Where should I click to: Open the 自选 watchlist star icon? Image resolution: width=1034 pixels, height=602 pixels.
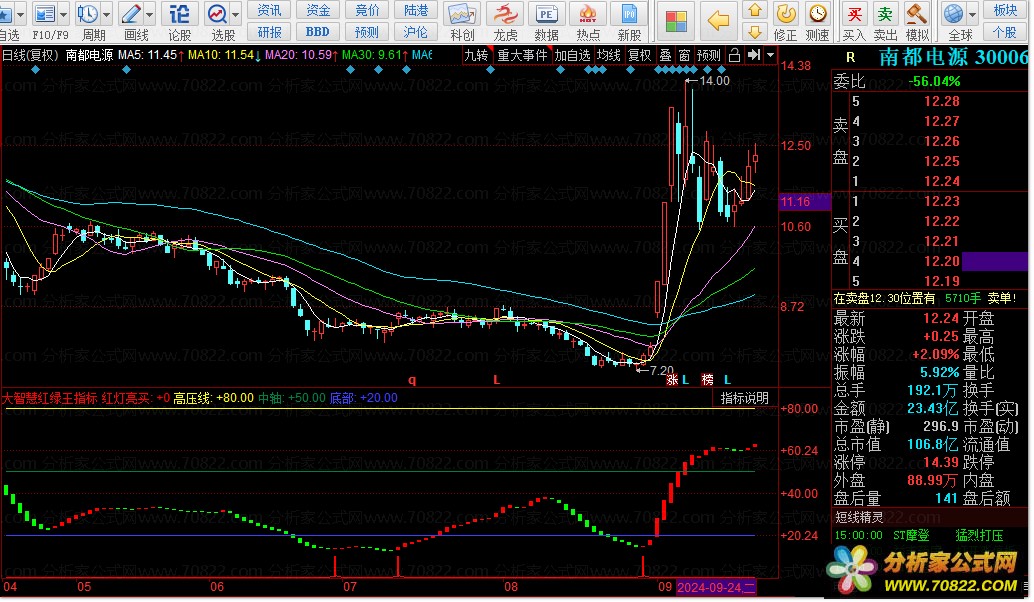(x=5, y=14)
